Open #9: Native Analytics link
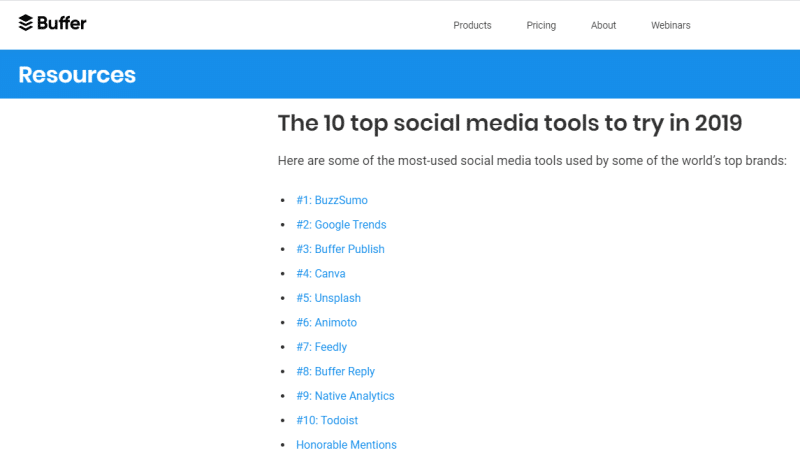This screenshot has height=469, width=800. 345,396
